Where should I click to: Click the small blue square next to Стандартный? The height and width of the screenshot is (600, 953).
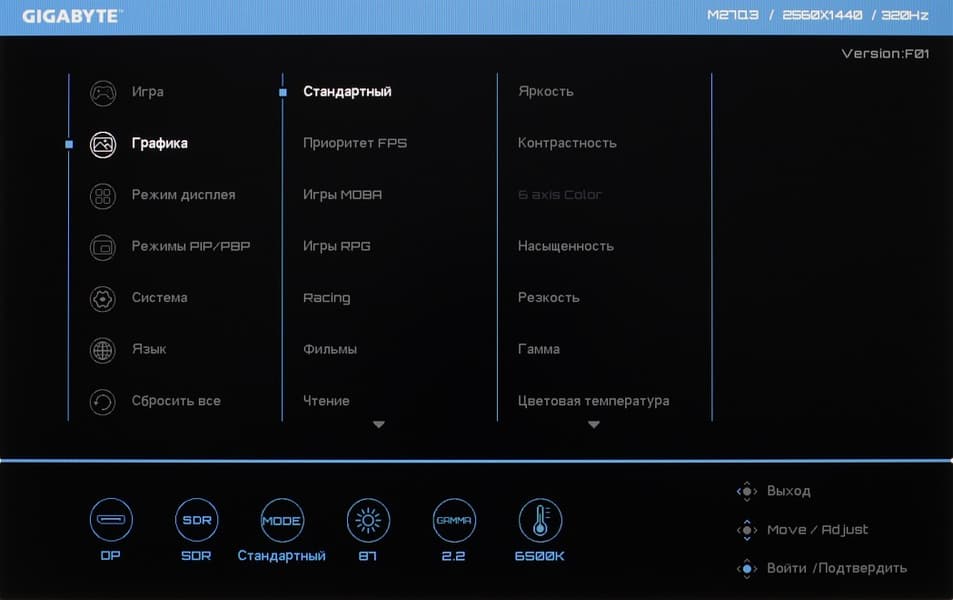point(283,92)
